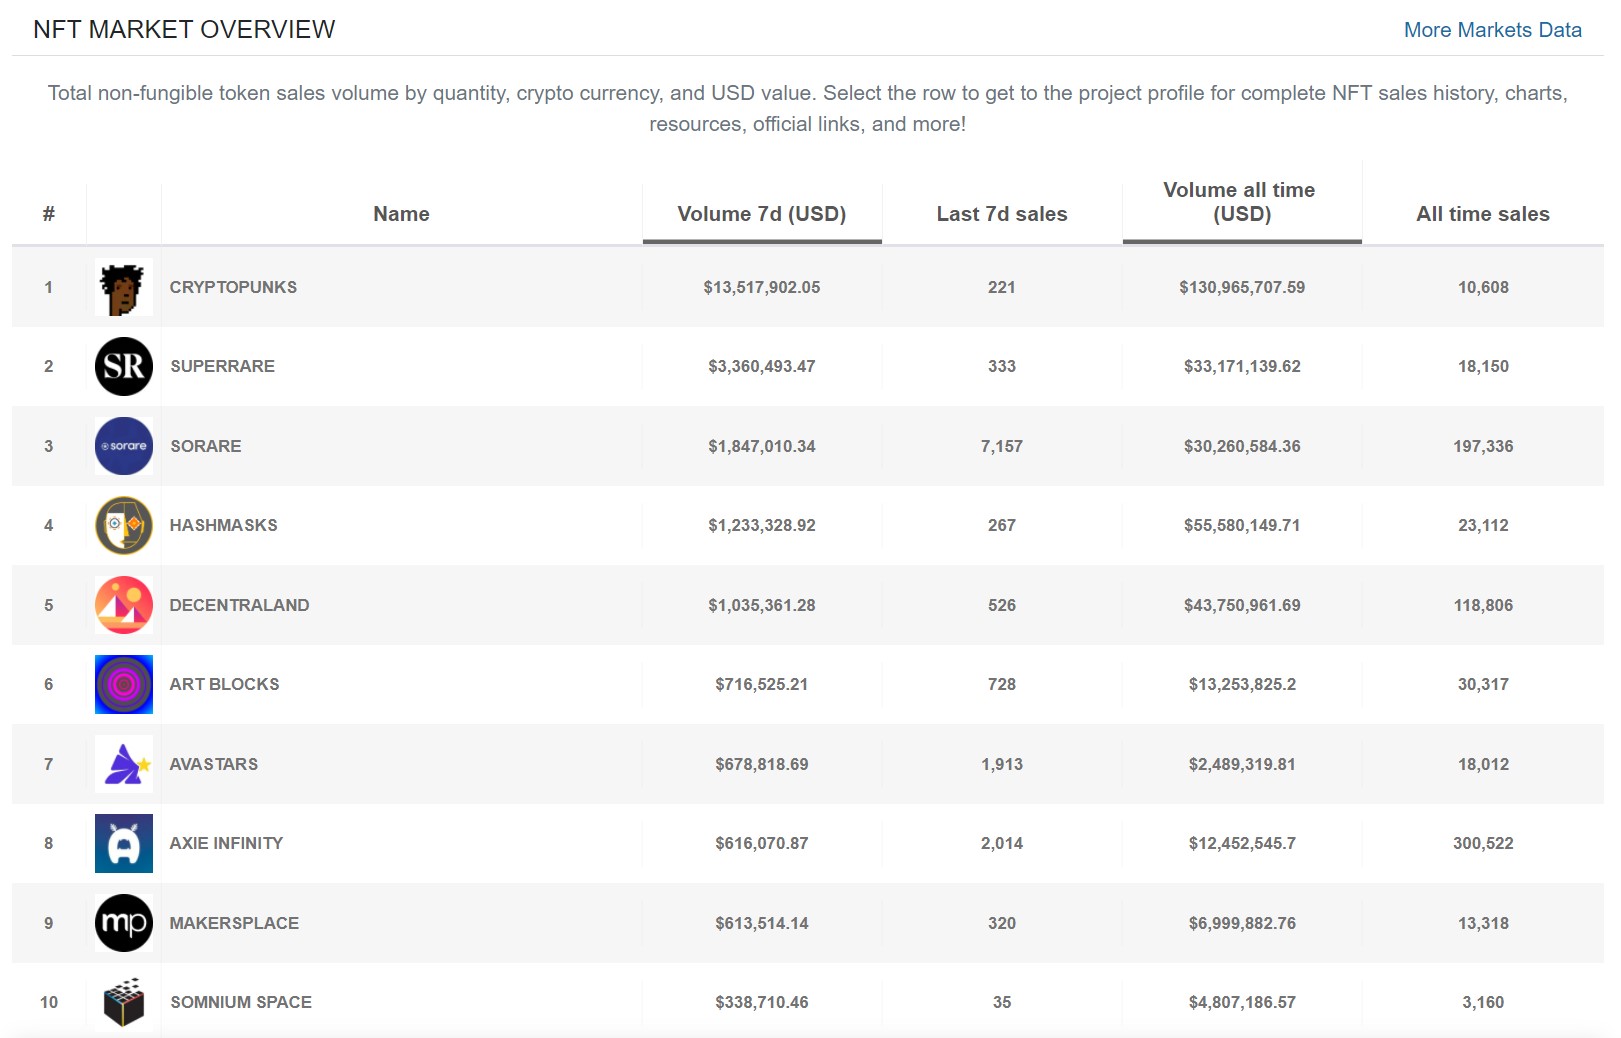Sort by Last 7d sales header

[1001, 214]
